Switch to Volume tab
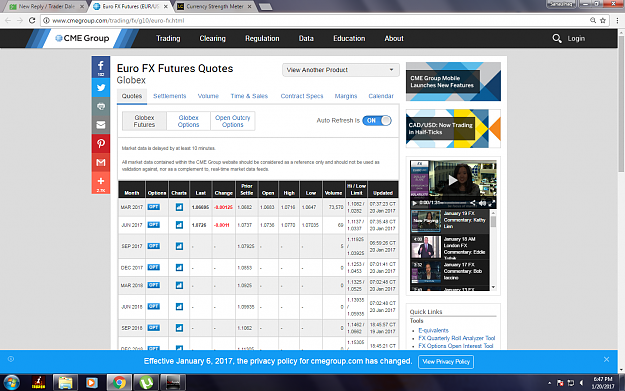Image resolution: width=625 pixels, height=391 pixels. tap(208, 96)
